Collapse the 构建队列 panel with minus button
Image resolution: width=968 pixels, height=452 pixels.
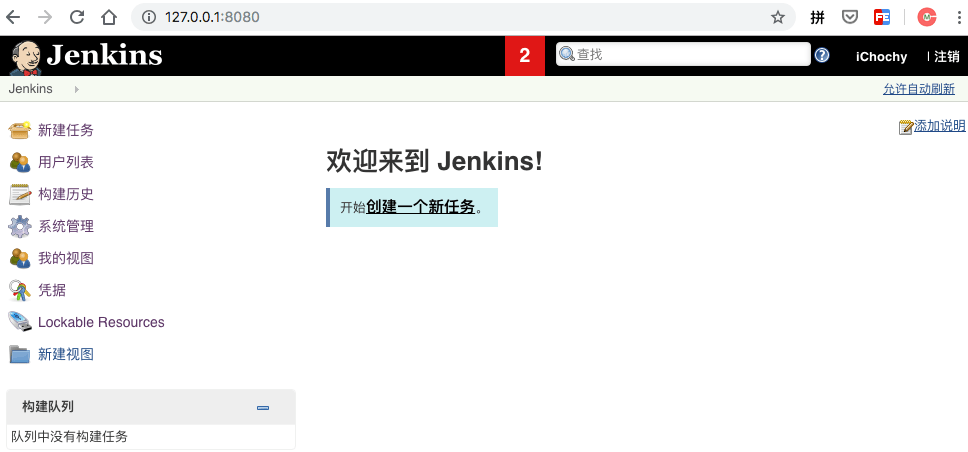(263, 408)
